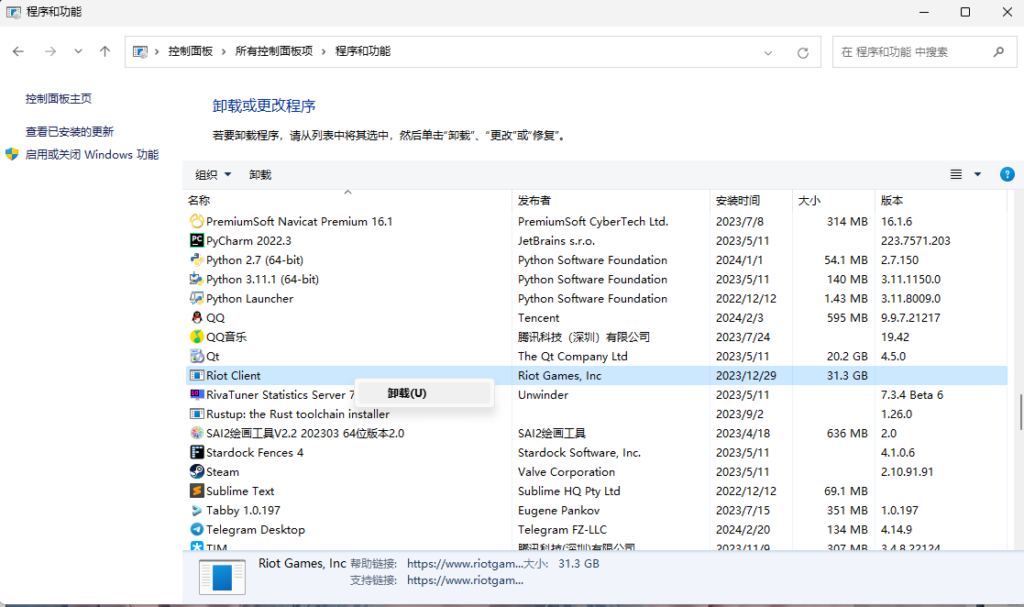Click the QQ penguin icon
Screen dimensions: 1024x607
click(197, 318)
